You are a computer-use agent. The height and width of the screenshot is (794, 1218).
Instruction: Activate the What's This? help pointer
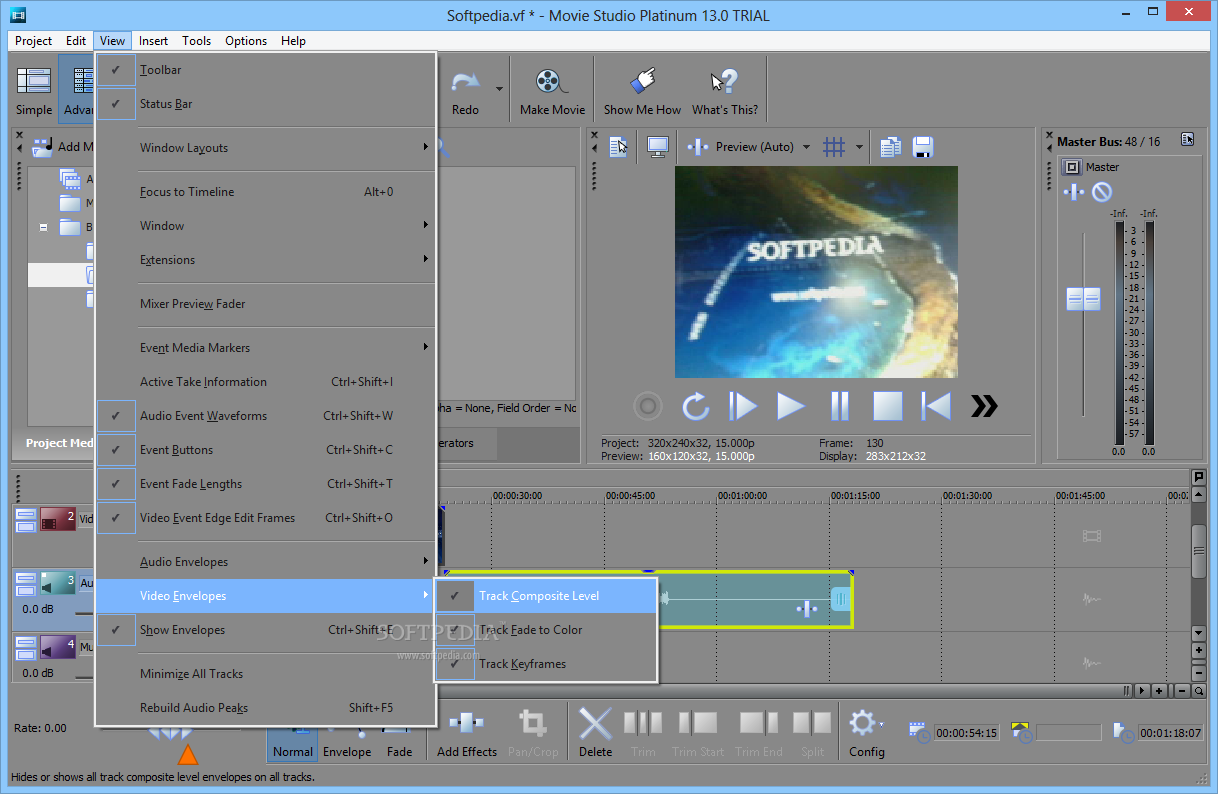point(724,91)
